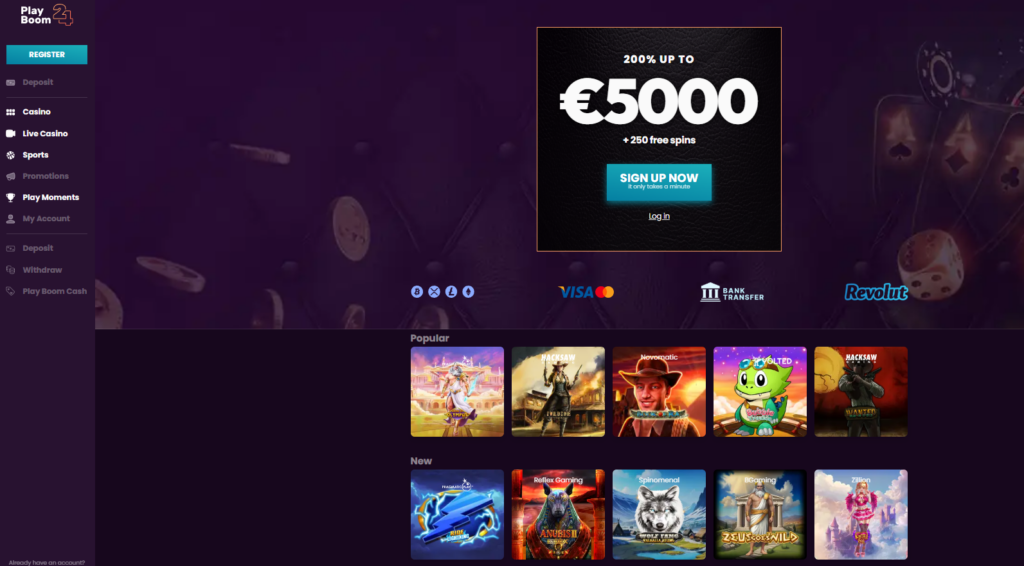Select the Ethereum payment icon
The image size is (1024, 566).
[468, 292]
